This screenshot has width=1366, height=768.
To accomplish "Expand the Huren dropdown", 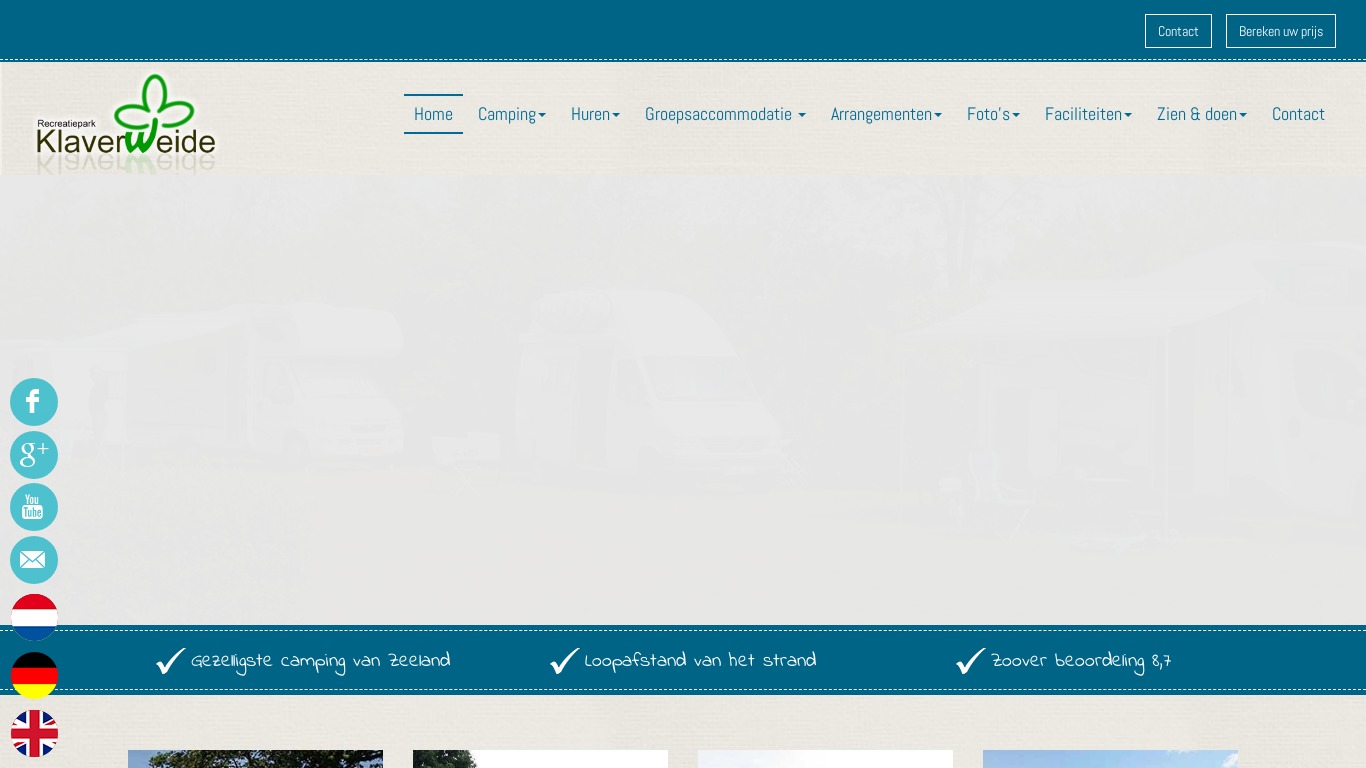I will coord(594,114).
